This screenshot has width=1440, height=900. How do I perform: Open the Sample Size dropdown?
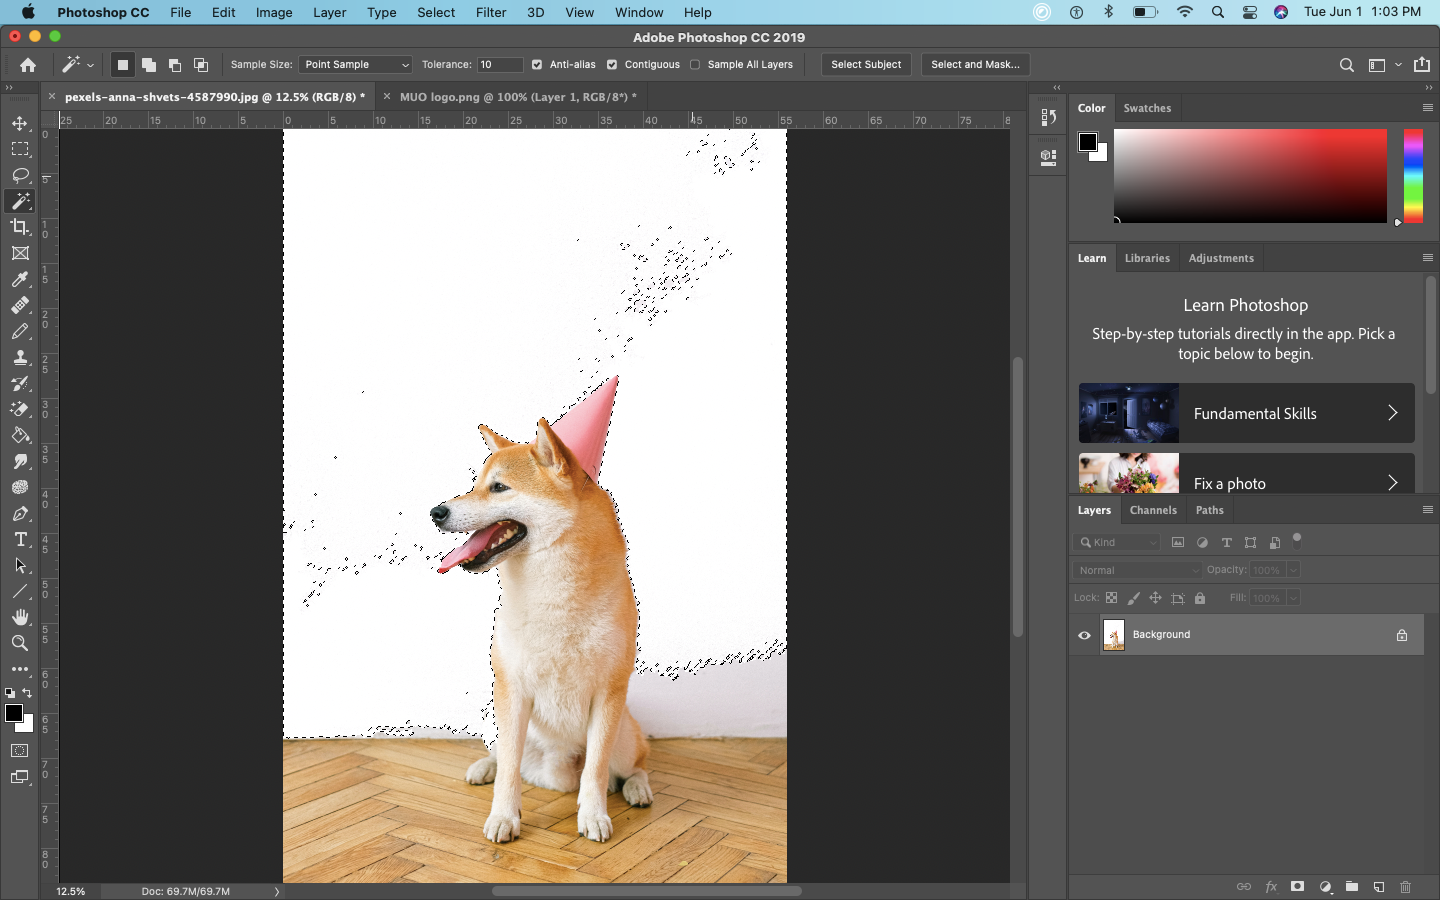pyautogui.click(x=354, y=64)
